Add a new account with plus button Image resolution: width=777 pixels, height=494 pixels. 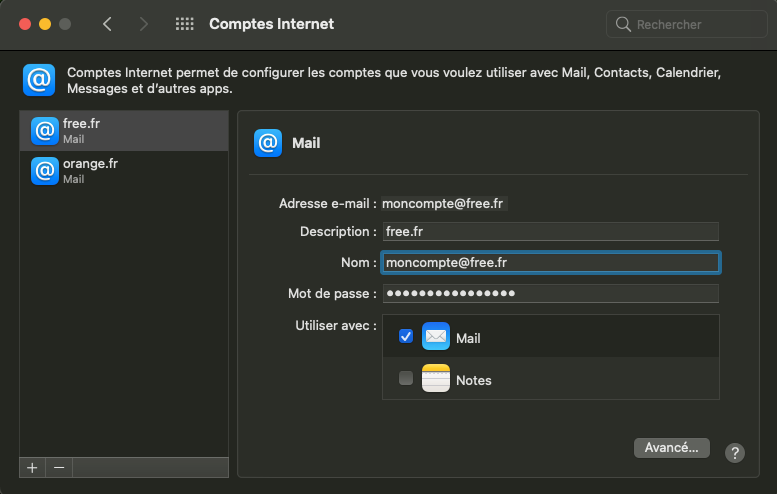[x=32, y=467]
